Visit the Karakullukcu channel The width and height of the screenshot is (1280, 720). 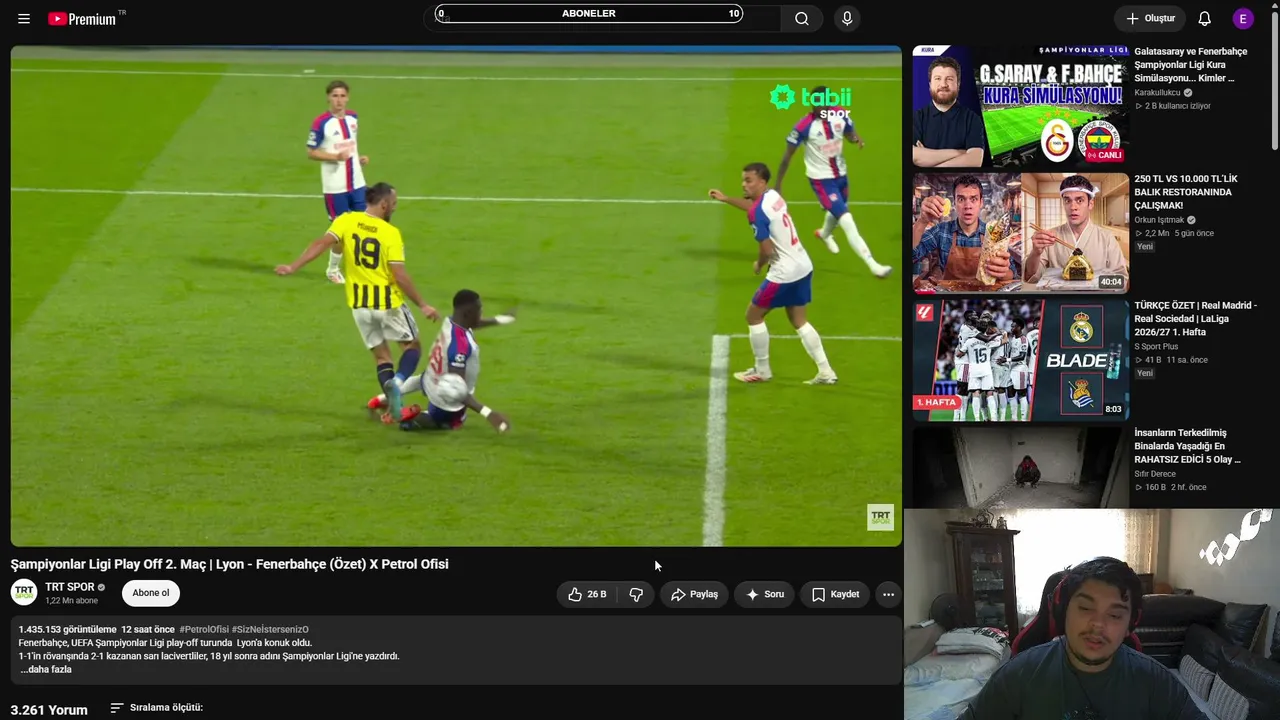(1157, 93)
